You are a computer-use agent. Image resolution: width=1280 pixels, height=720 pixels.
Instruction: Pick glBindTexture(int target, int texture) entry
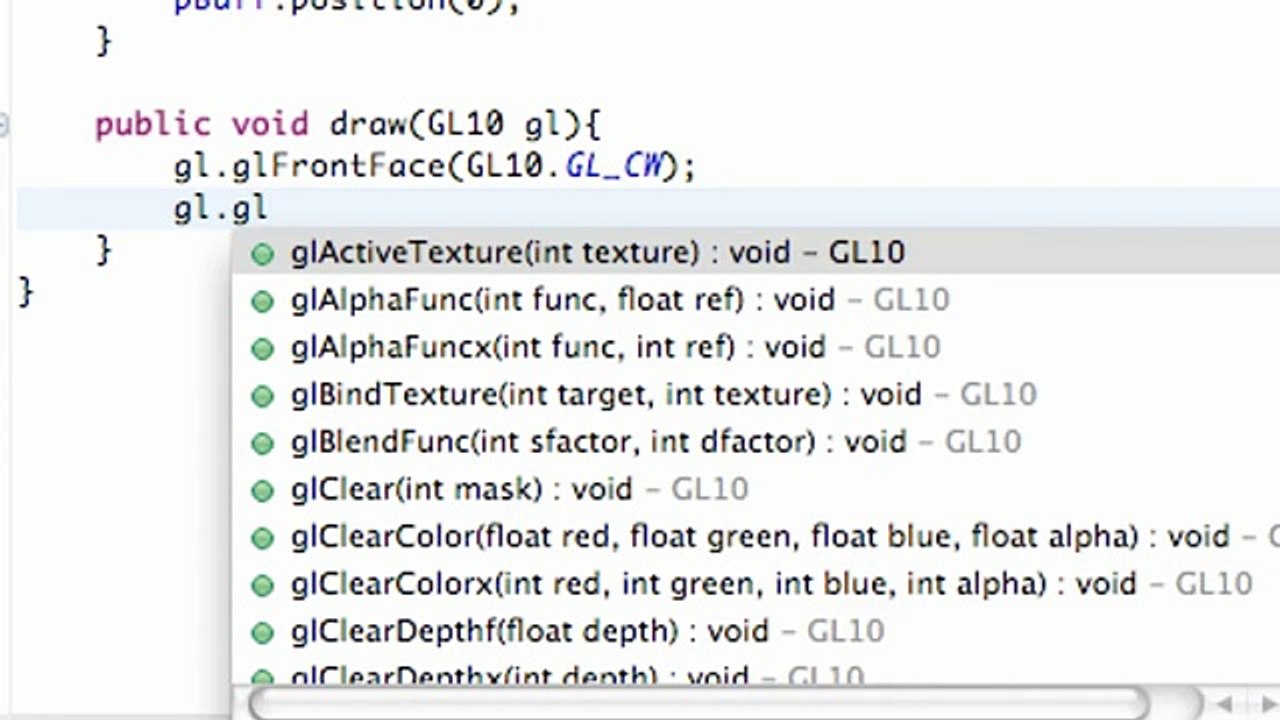pos(755,394)
